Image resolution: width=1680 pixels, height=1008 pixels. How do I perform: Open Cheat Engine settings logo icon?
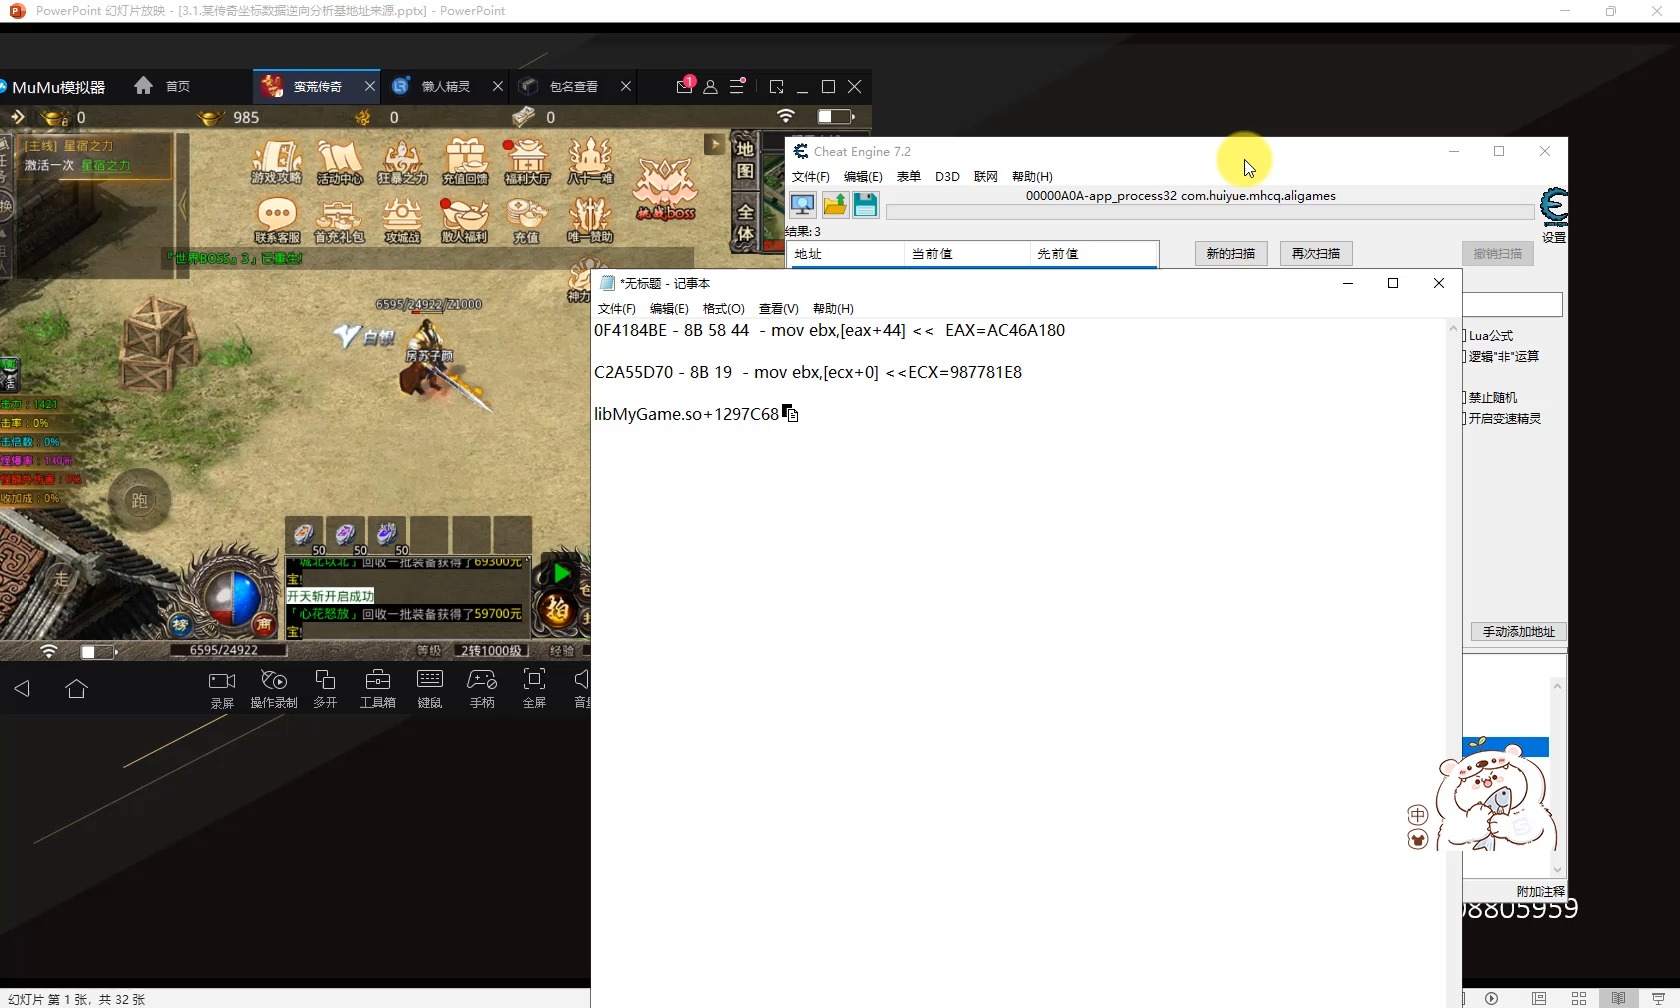tap(1553, 208)
